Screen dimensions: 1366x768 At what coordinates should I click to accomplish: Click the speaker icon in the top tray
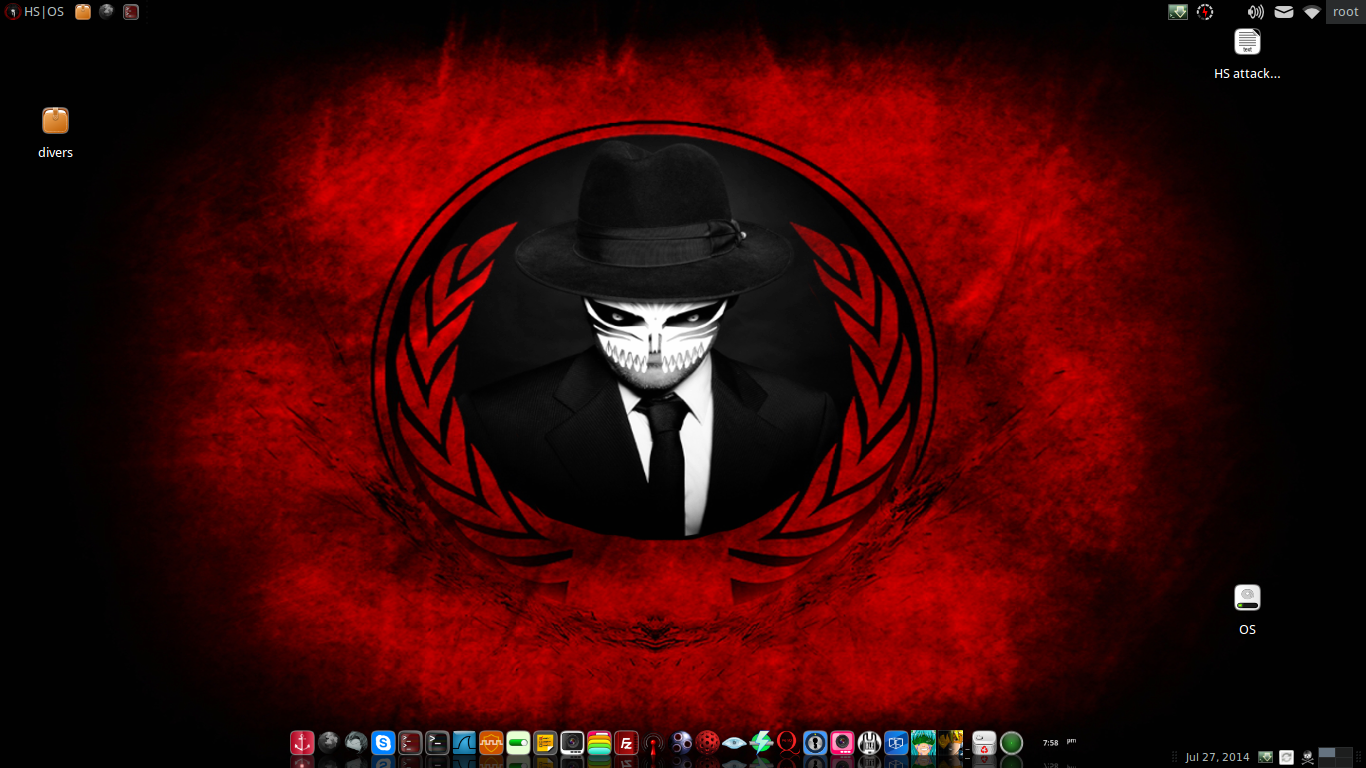1255,12
